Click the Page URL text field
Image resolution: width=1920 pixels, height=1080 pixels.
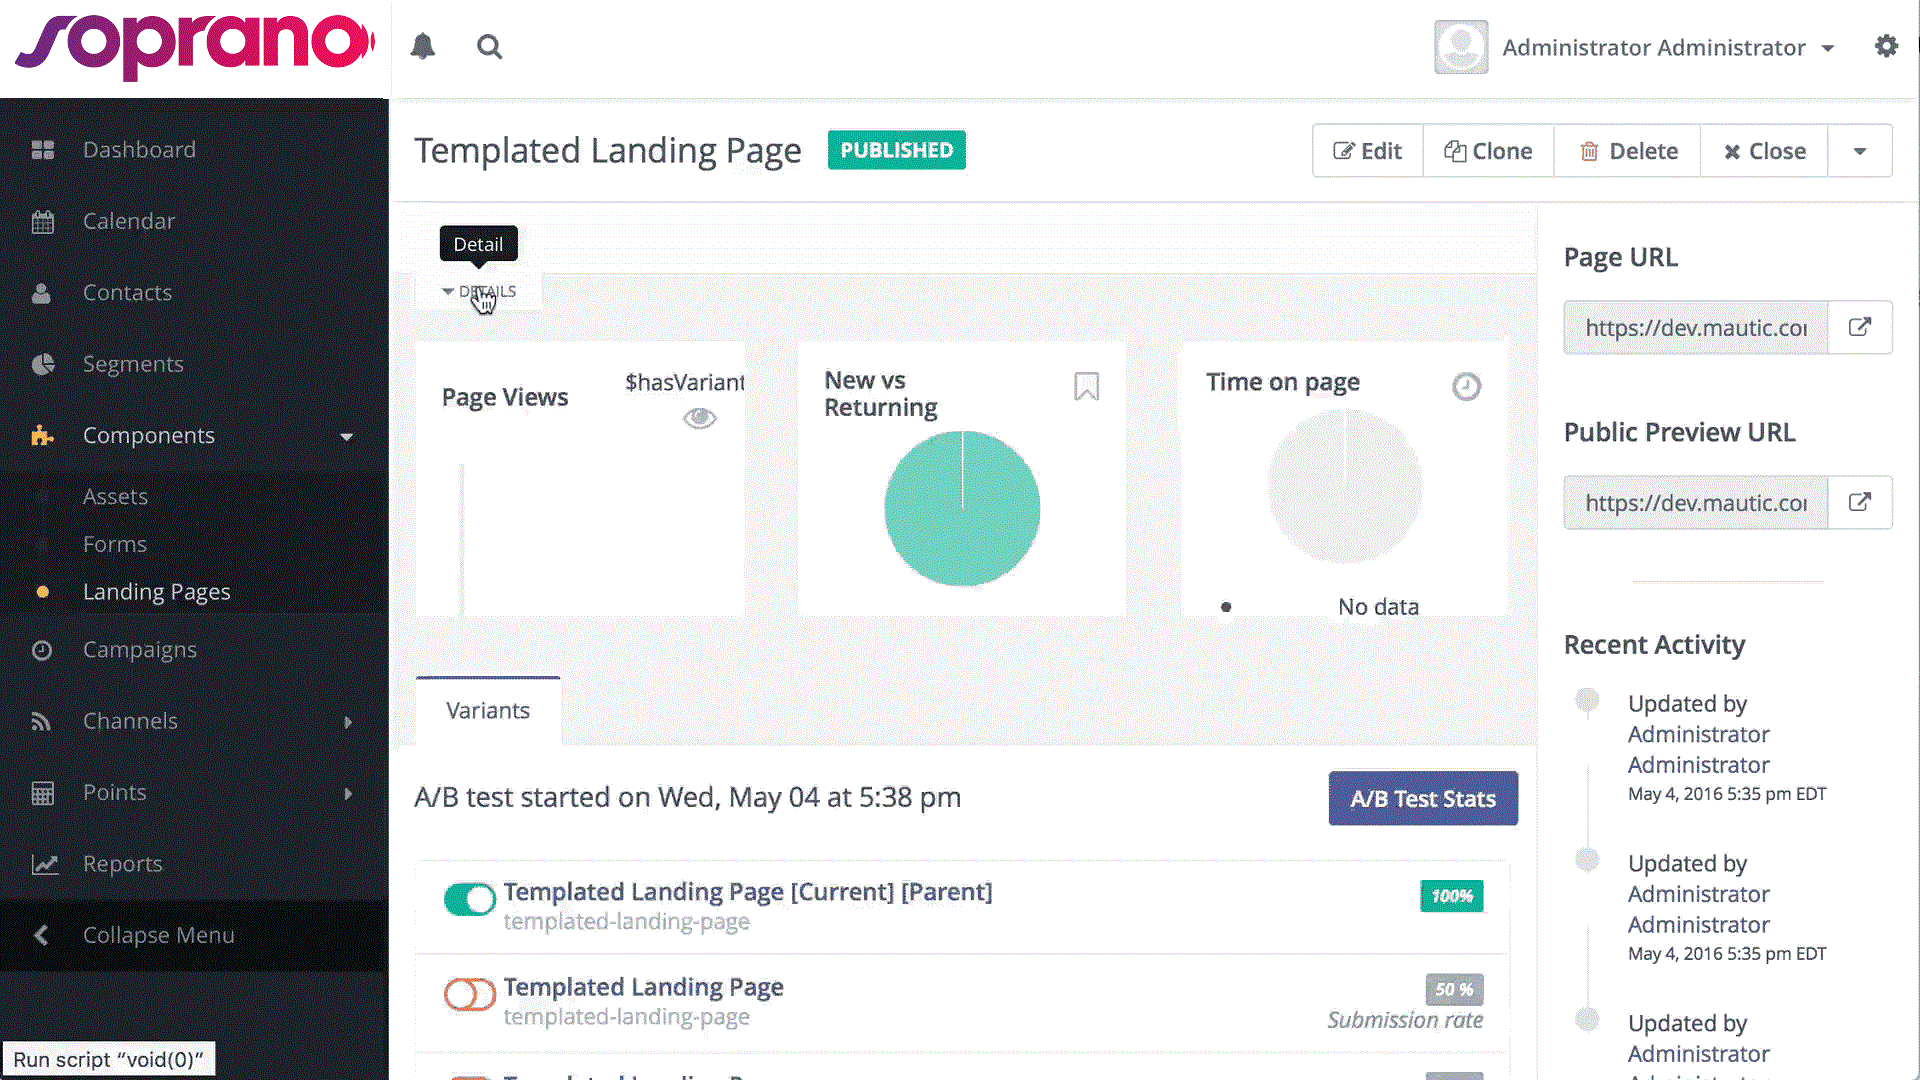coord(1695,328)
